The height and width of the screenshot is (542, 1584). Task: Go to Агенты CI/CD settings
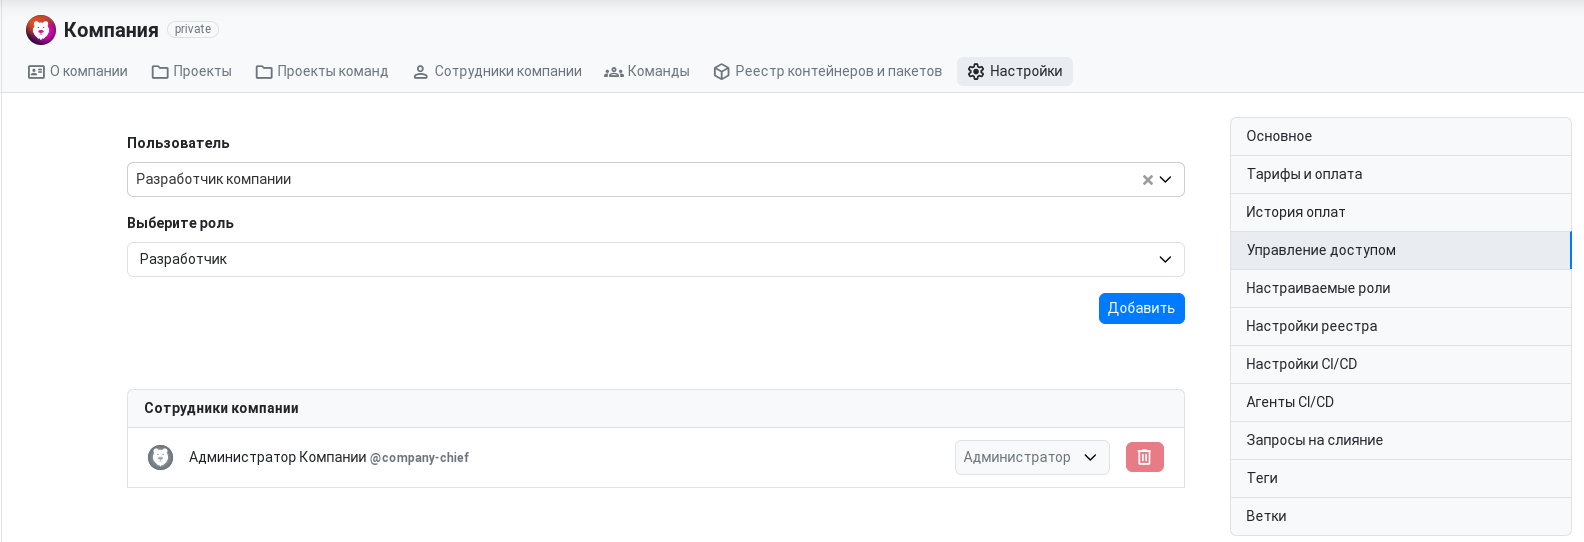(1401, 402)
